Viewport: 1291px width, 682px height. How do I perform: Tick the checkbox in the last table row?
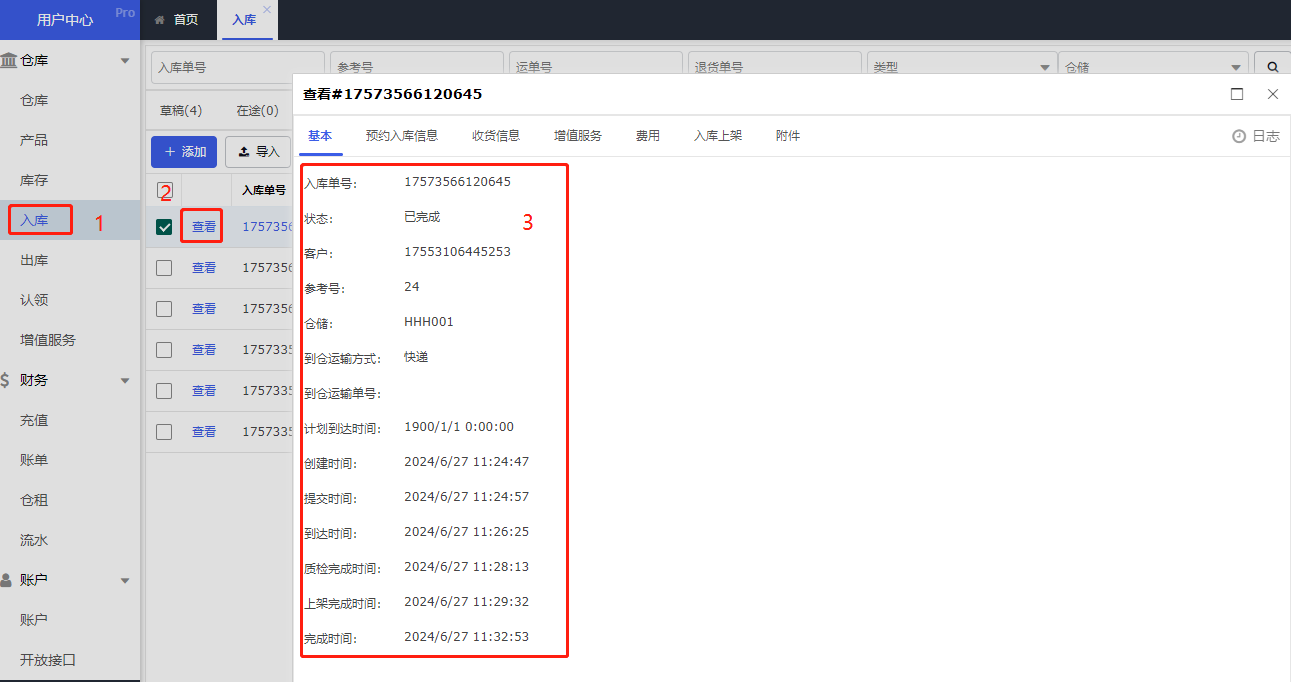pyautogui.click(x=164, y=432)
